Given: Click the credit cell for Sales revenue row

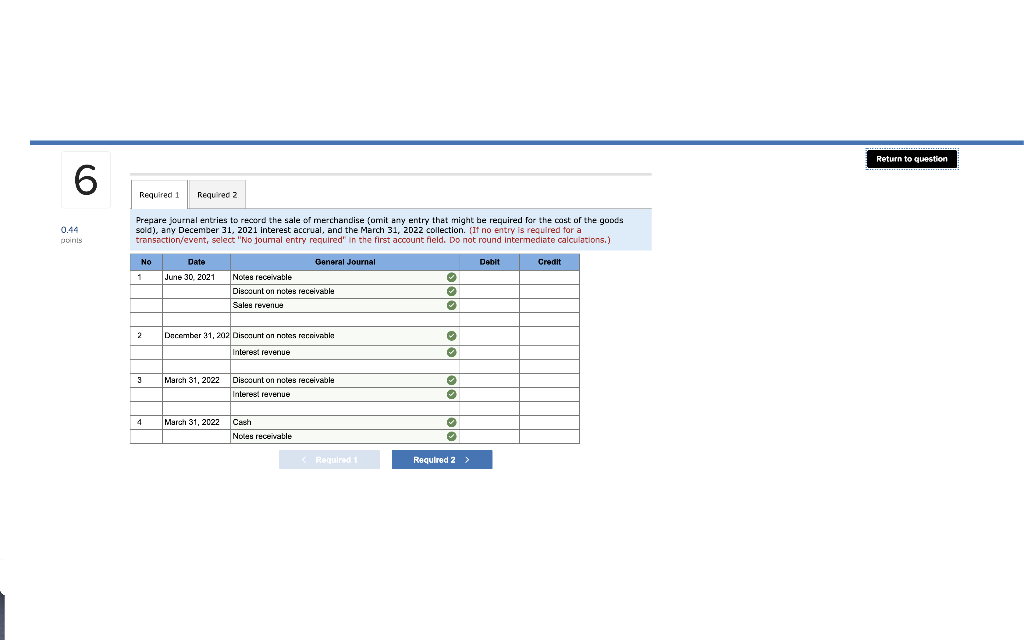Looking at the screenshot, I should click(549, 305).
